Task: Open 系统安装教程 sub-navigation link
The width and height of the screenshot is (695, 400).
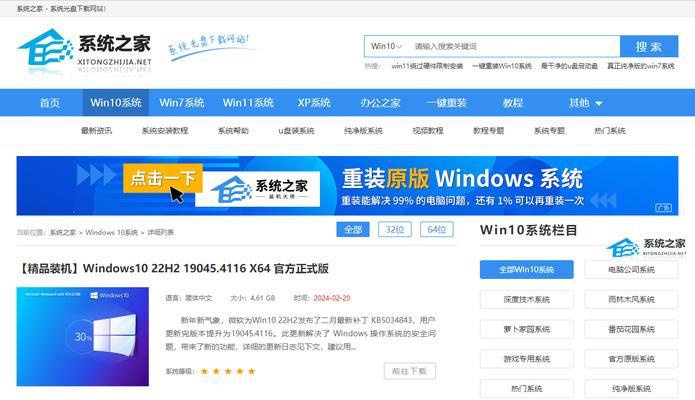Action: click(x=165, y=130)
